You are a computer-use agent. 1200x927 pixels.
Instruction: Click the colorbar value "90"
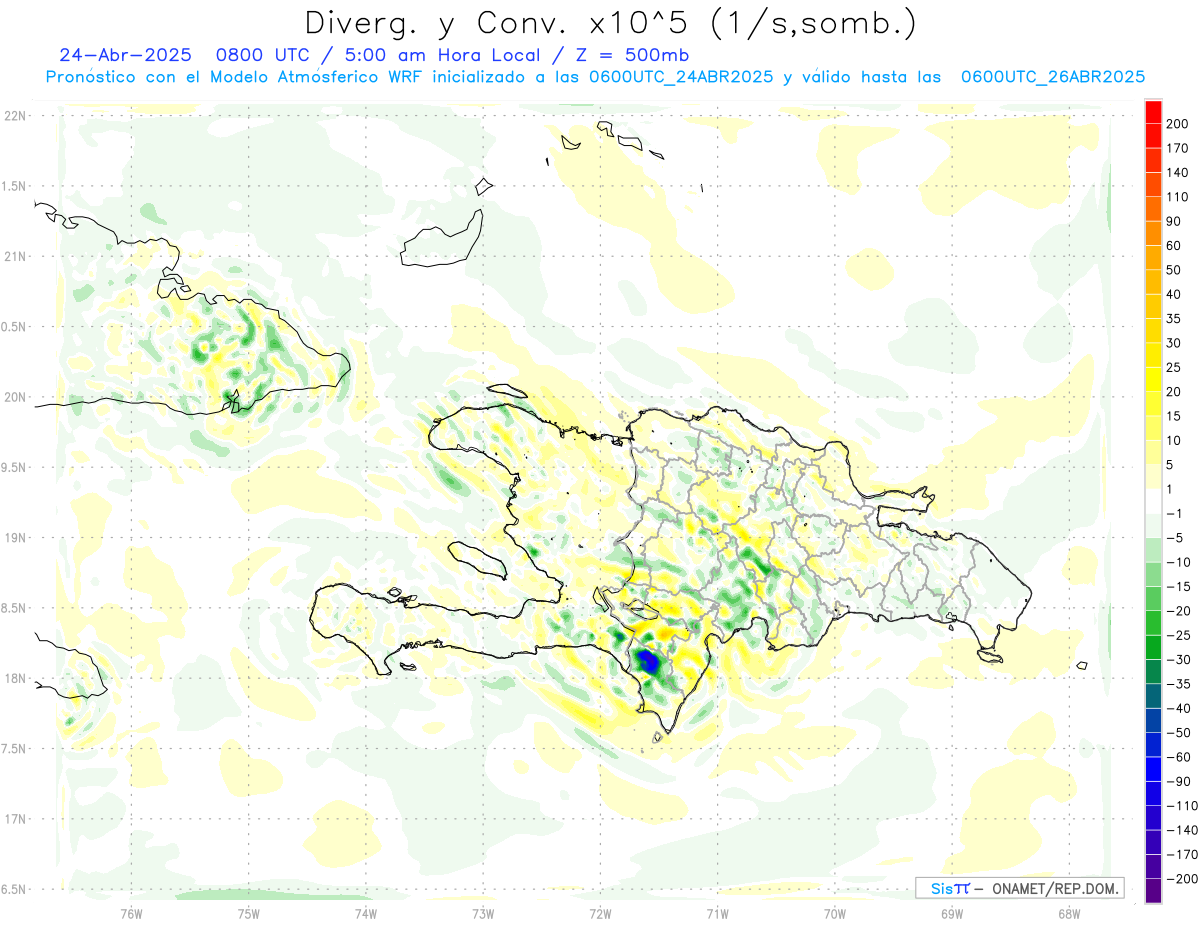(x=1174, y=221)
